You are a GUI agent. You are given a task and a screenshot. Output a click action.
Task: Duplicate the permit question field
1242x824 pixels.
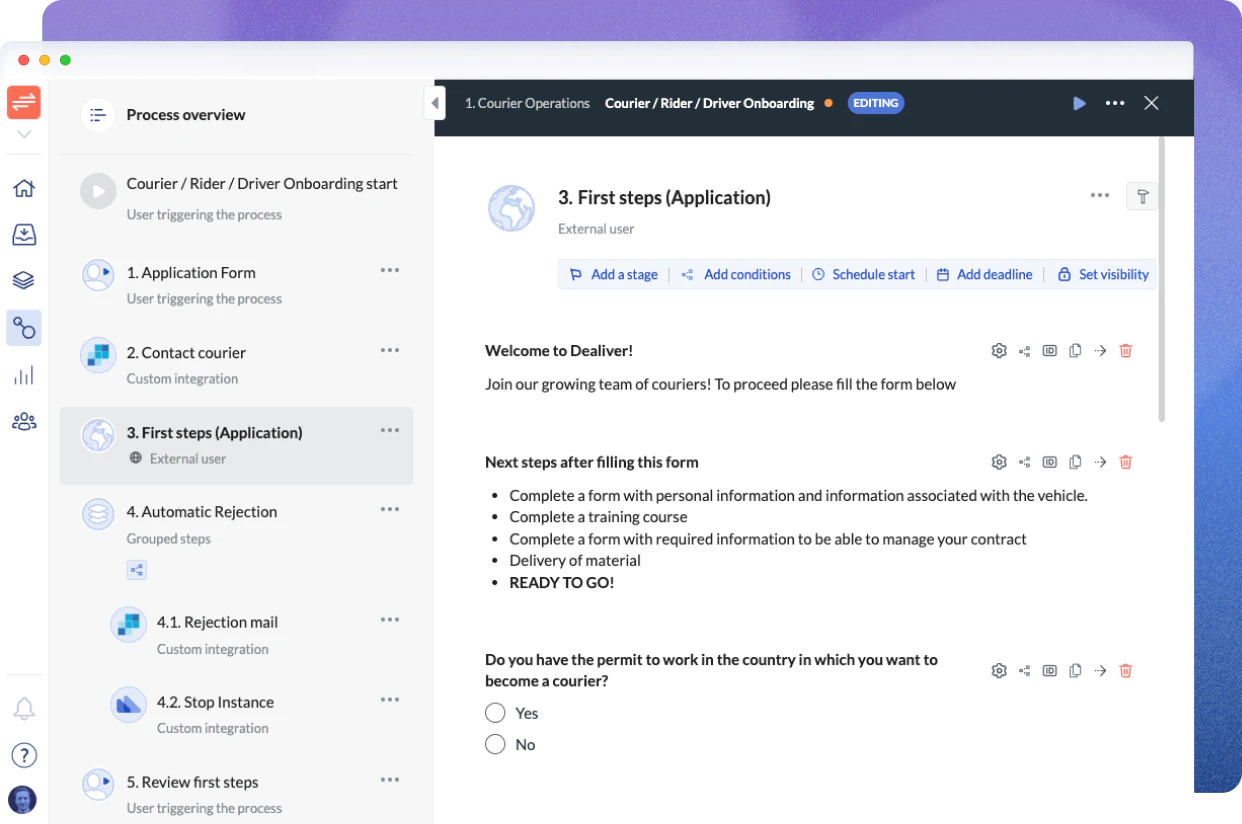click(x=1075, y=671)
